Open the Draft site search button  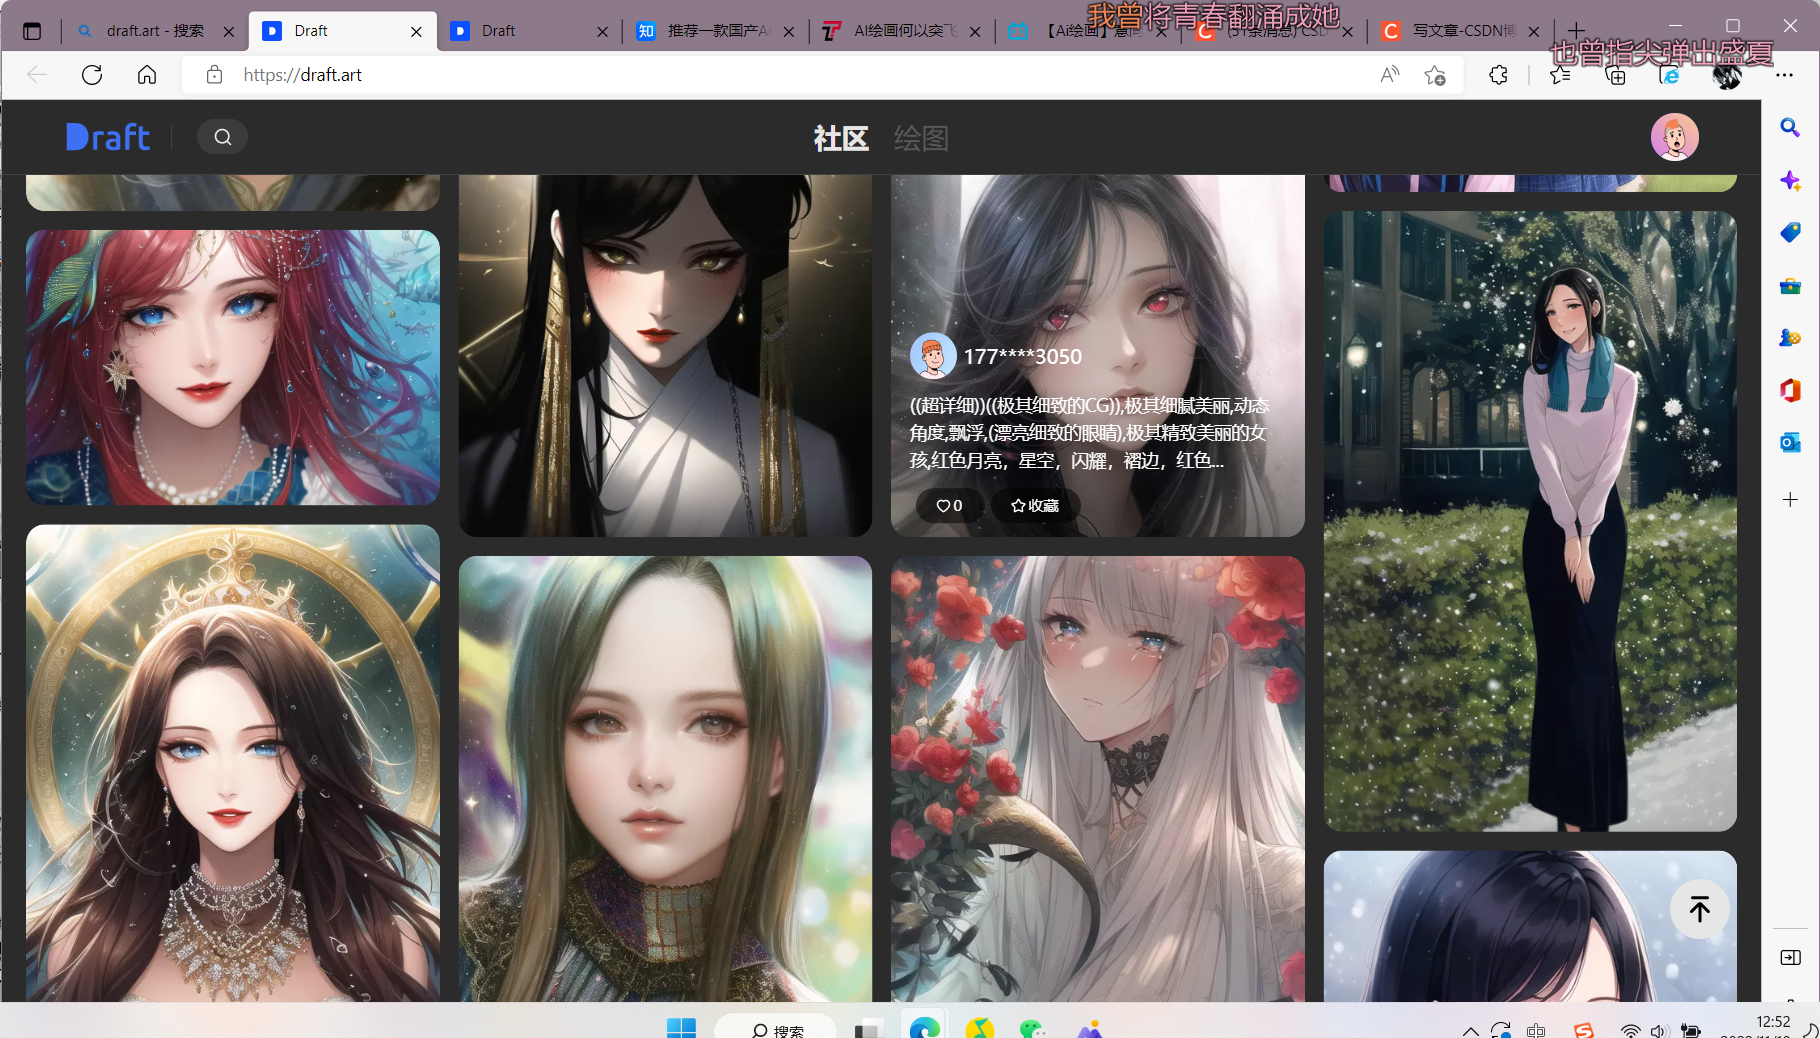click(x=223, y=137)
